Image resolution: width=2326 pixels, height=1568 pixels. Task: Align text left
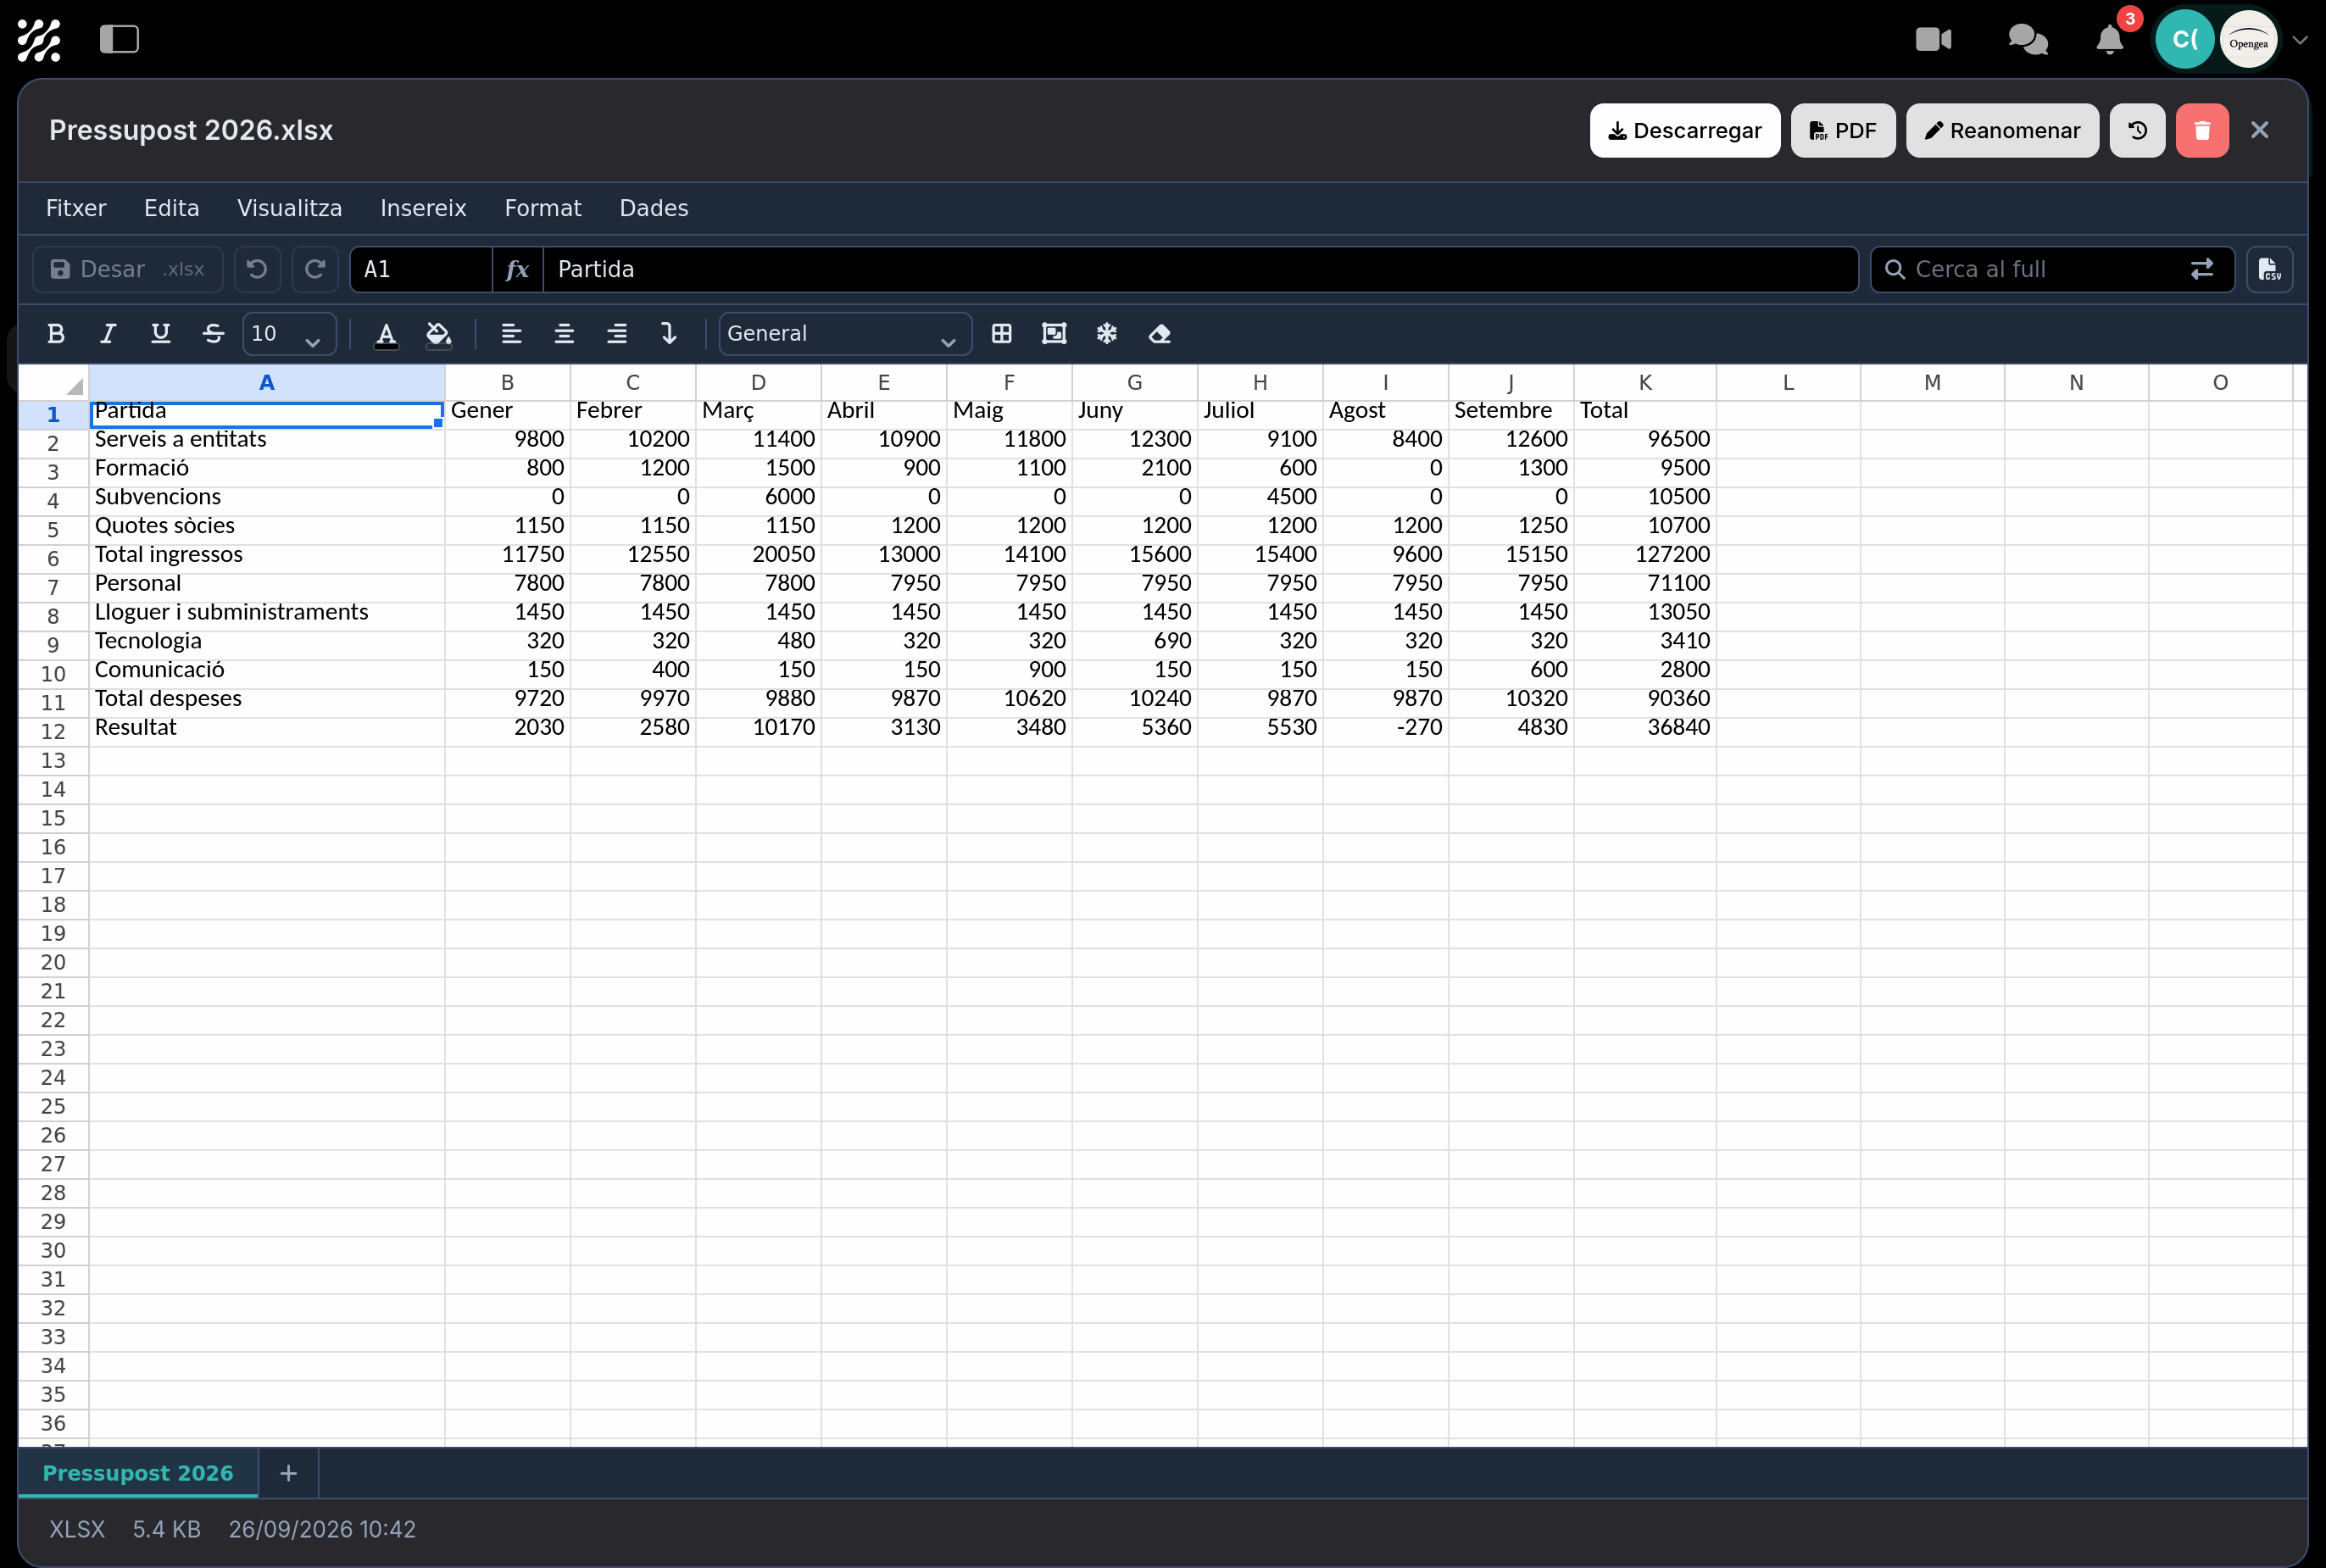(x=511, y=334)
